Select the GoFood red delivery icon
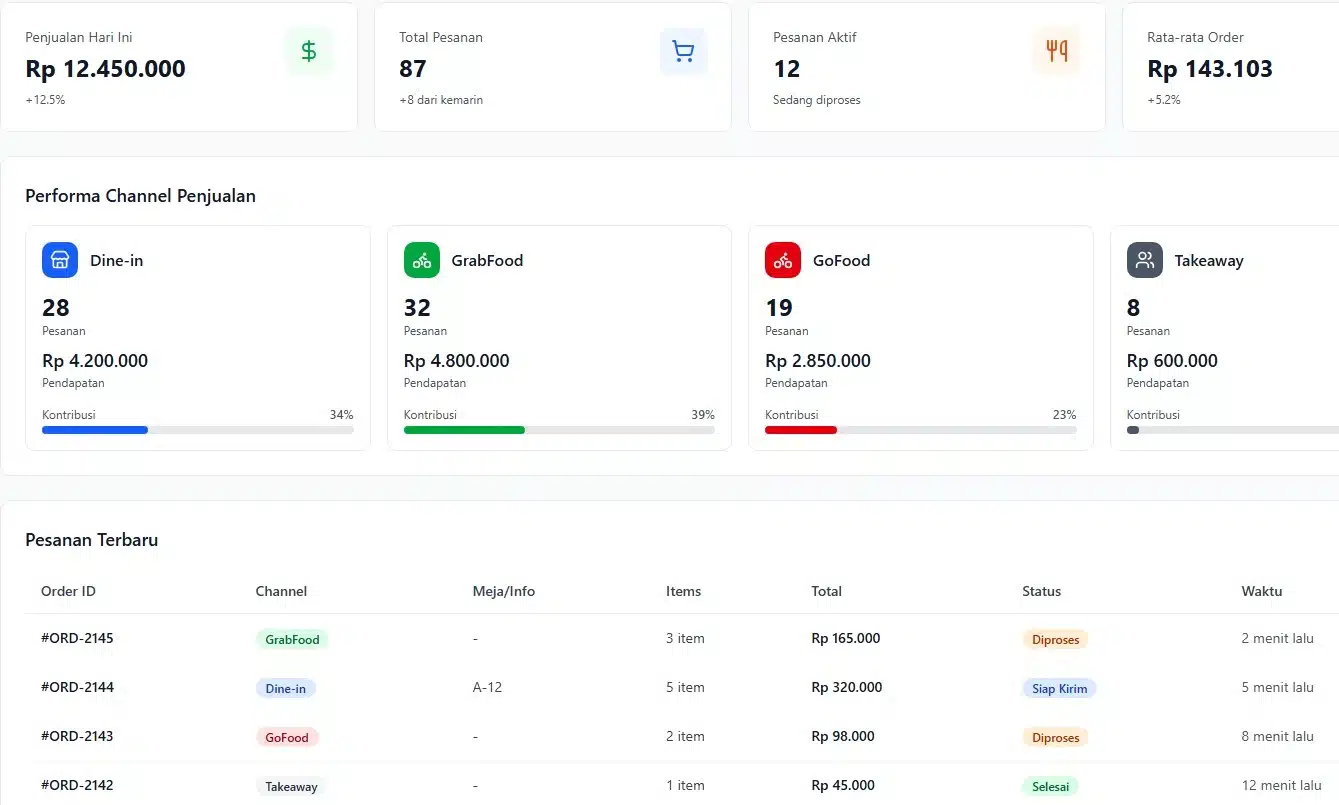This screenshot has height=805, width=1339. tap(782, 260)
